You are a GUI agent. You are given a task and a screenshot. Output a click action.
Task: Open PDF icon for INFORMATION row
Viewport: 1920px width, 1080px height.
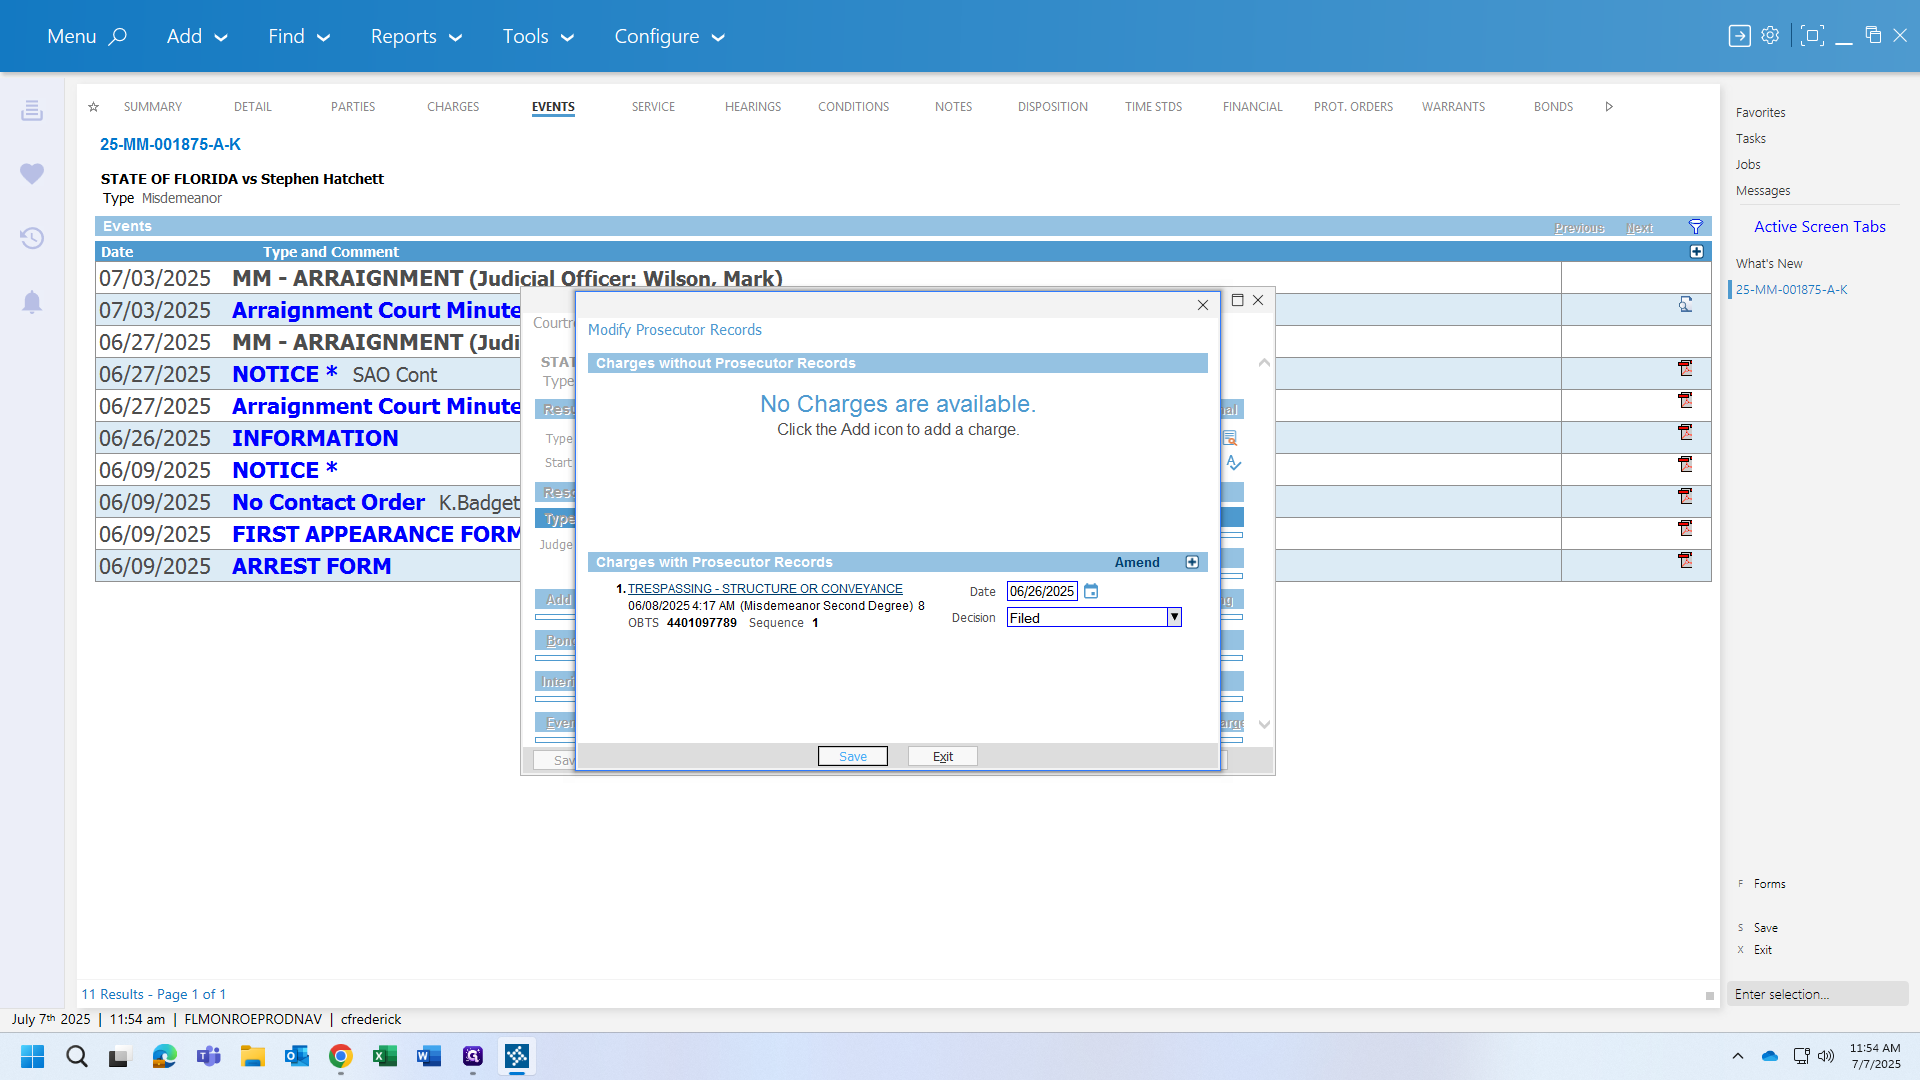1685,433
